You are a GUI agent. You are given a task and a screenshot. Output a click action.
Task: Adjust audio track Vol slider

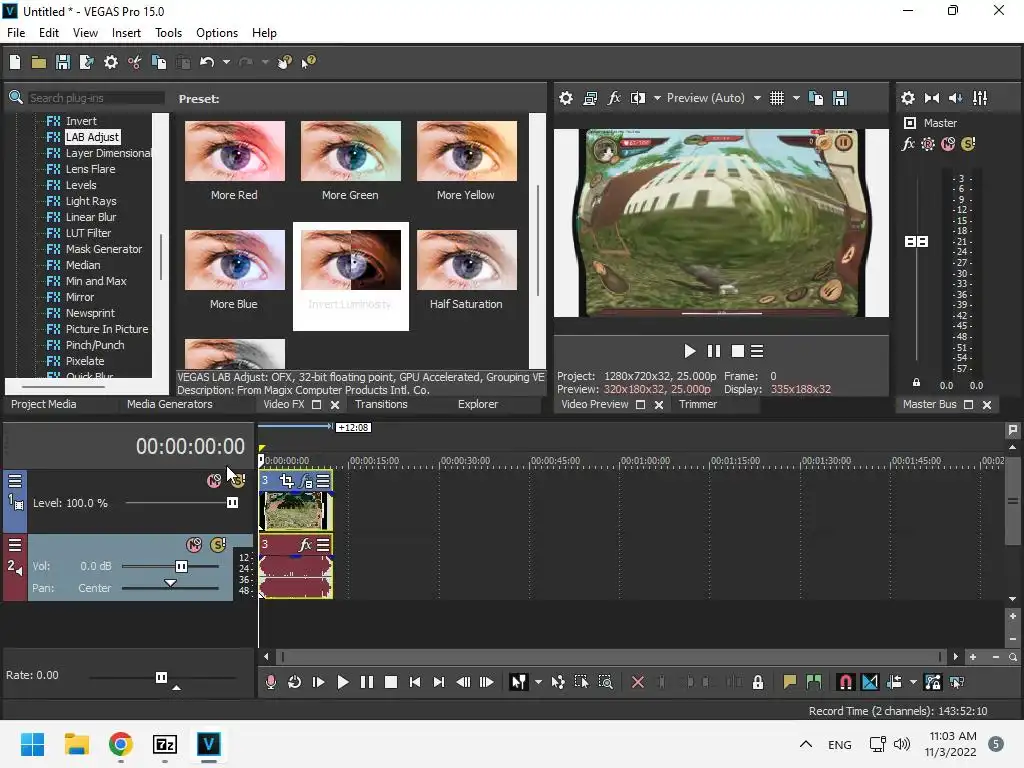182,566
